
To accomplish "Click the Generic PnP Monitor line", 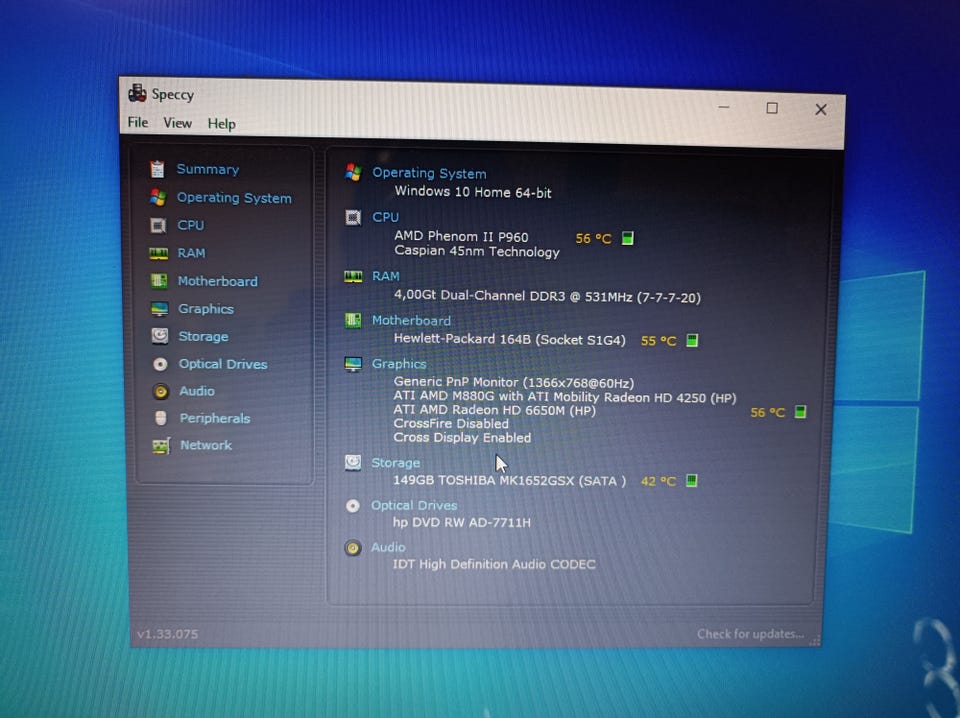I will 514,383.
